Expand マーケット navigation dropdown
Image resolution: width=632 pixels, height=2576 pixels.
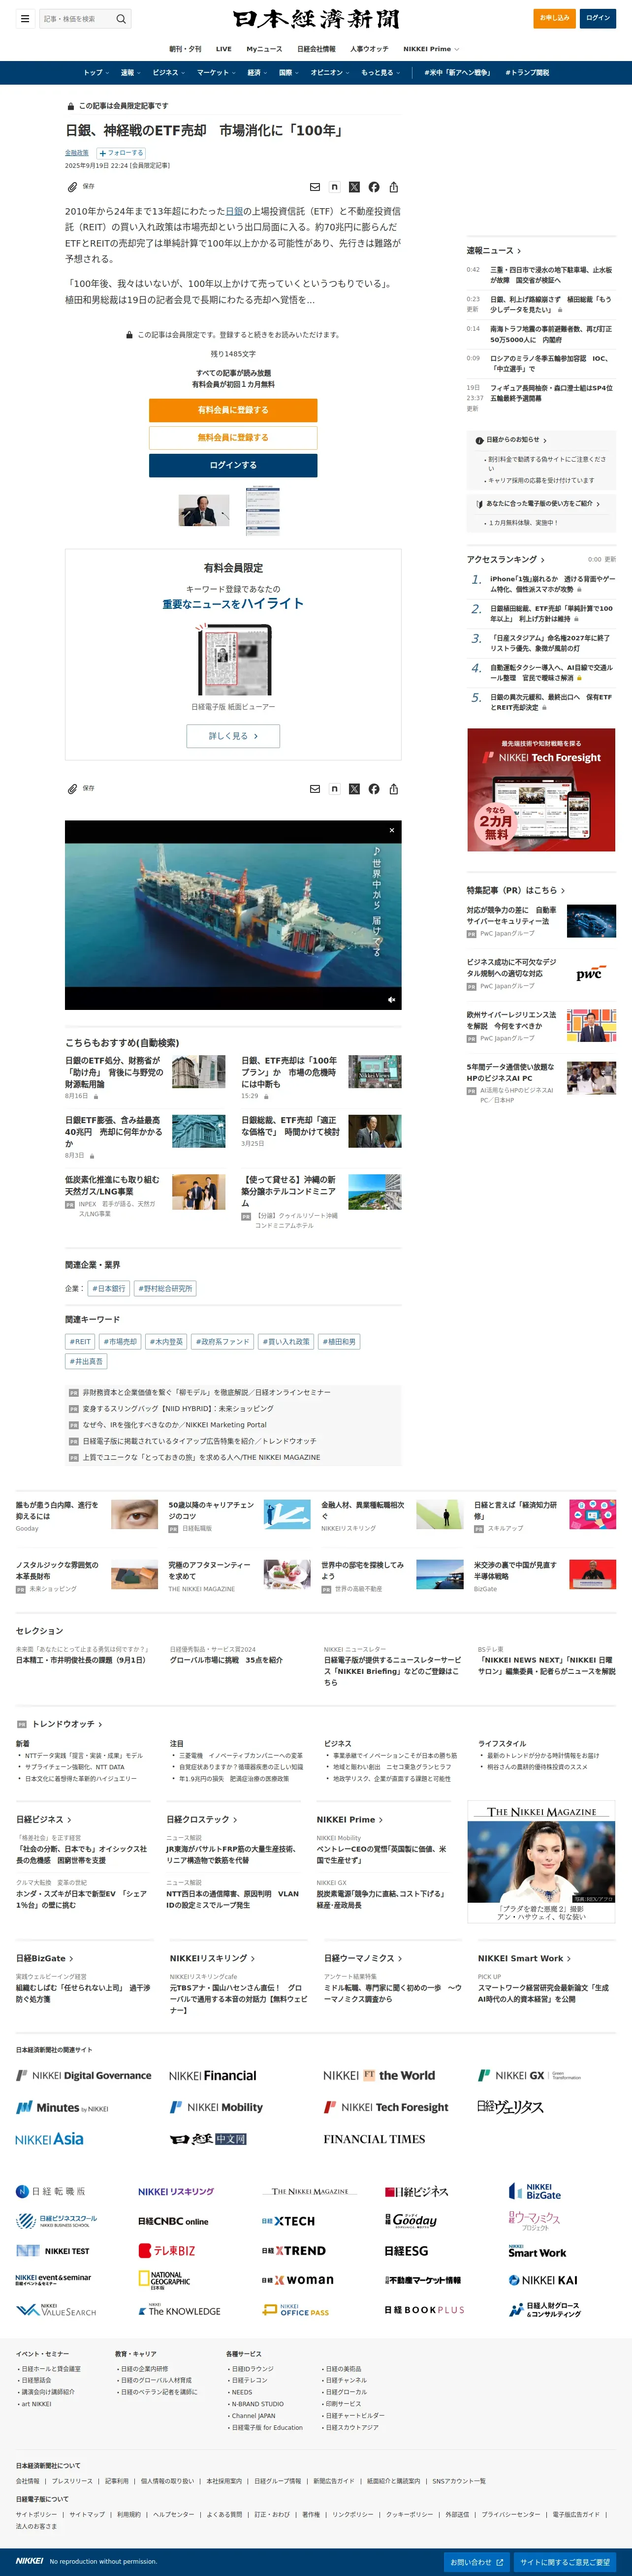coord(216,73)
